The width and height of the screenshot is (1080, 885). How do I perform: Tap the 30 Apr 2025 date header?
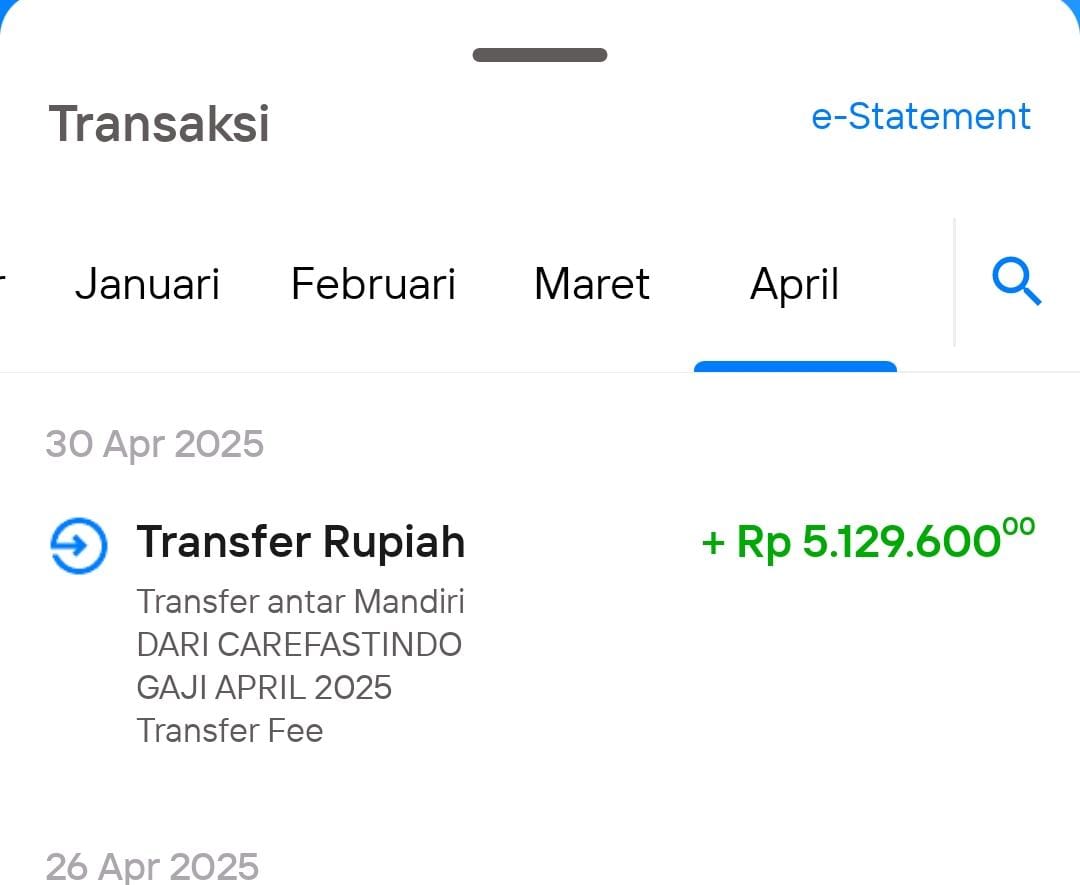tap(154, 444)
